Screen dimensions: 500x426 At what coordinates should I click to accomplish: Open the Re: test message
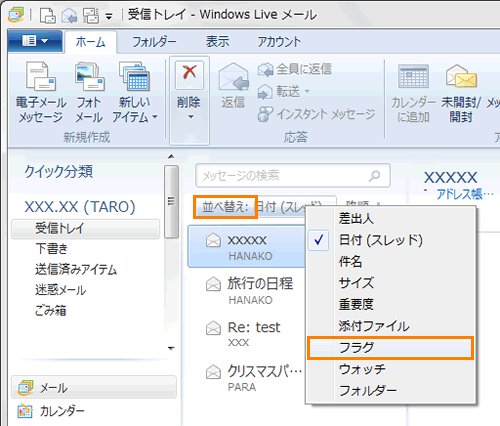247,334
